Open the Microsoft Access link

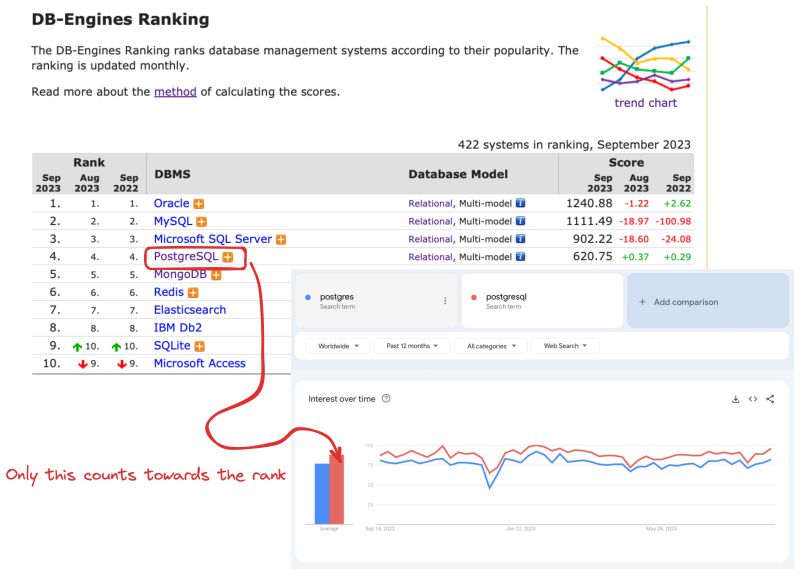tap(199, 363)
